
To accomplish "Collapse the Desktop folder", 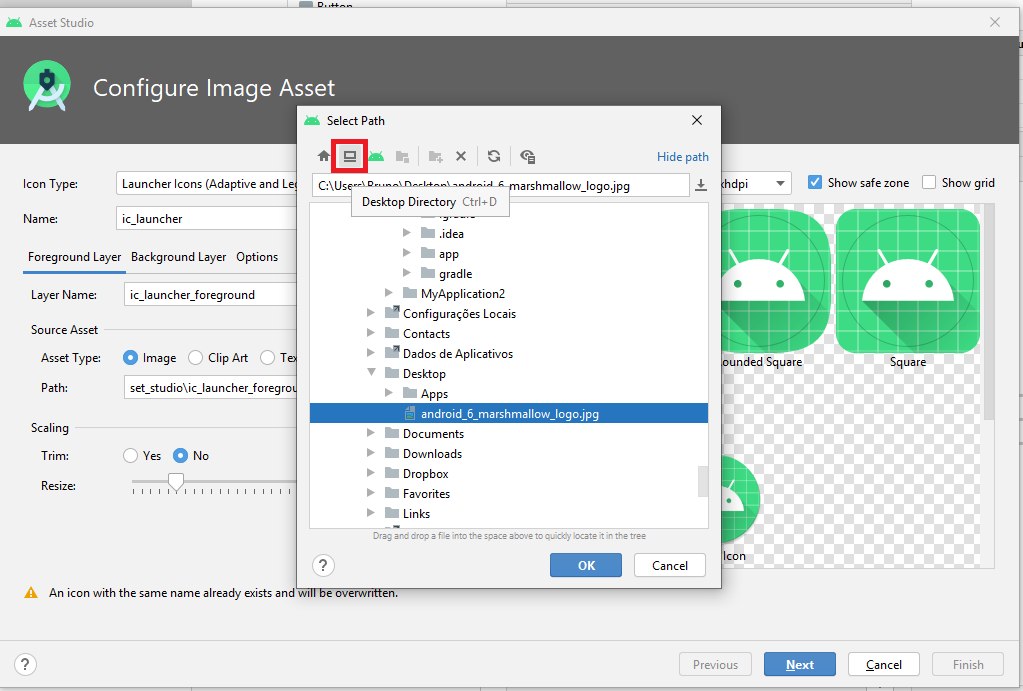I will tap(371, 374).
